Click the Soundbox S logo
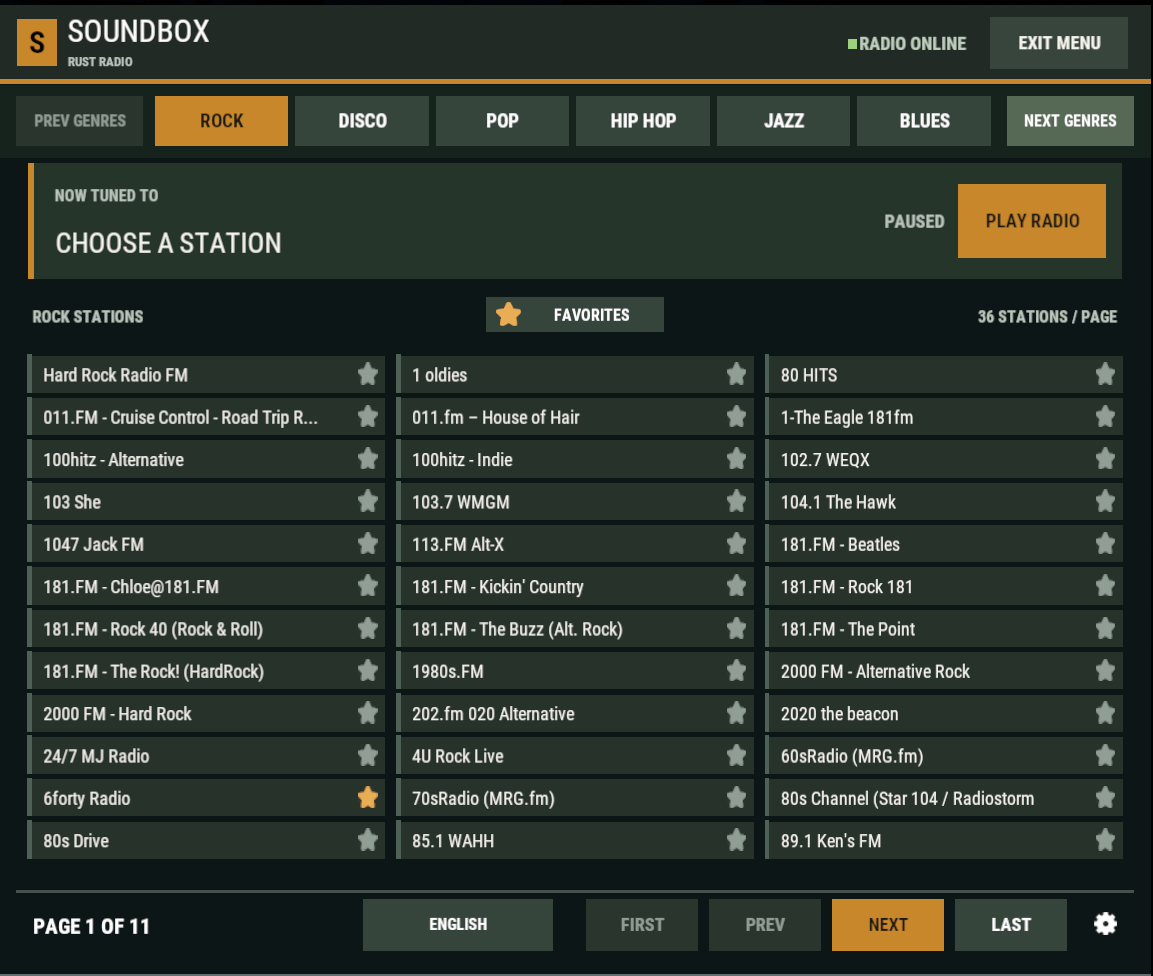Screen dimensions: 1153x976 (37, 43)
